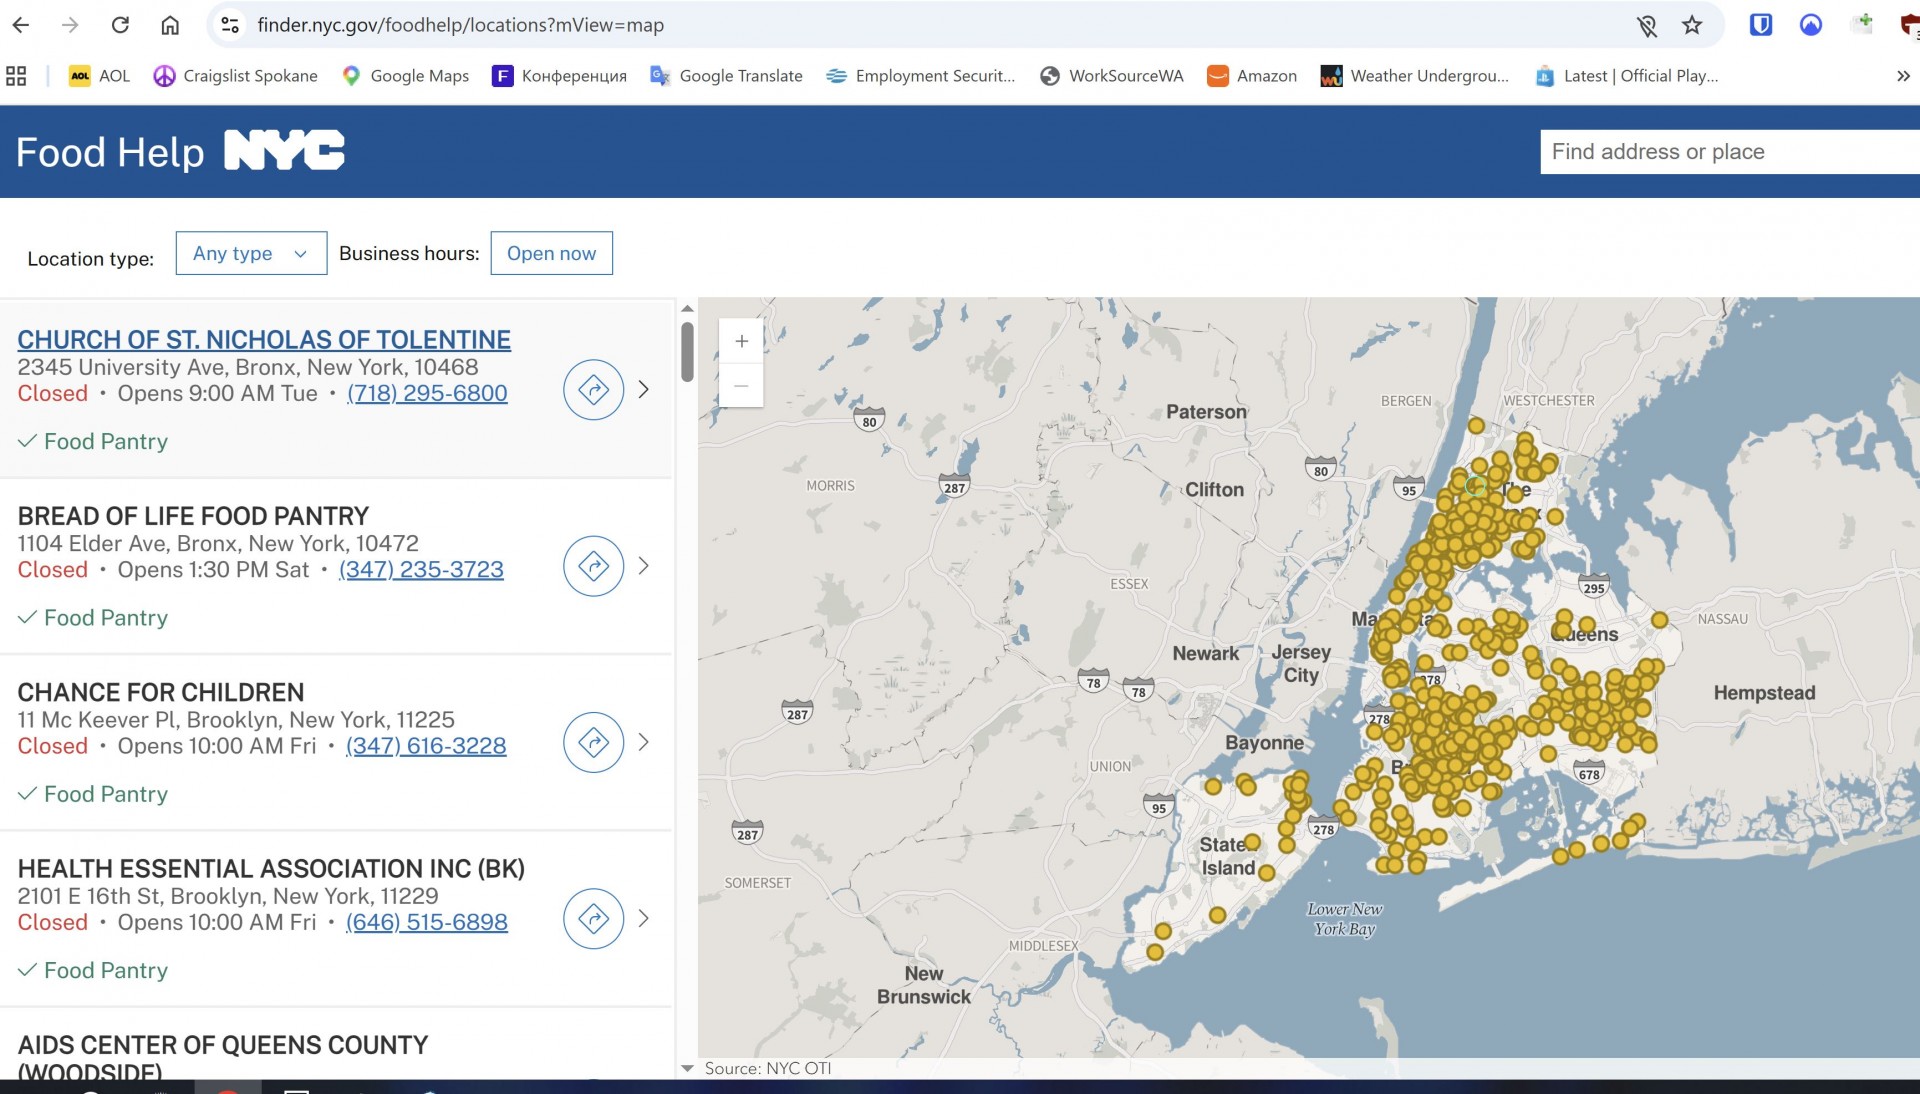Open the Employment Security bookmark

921,76
